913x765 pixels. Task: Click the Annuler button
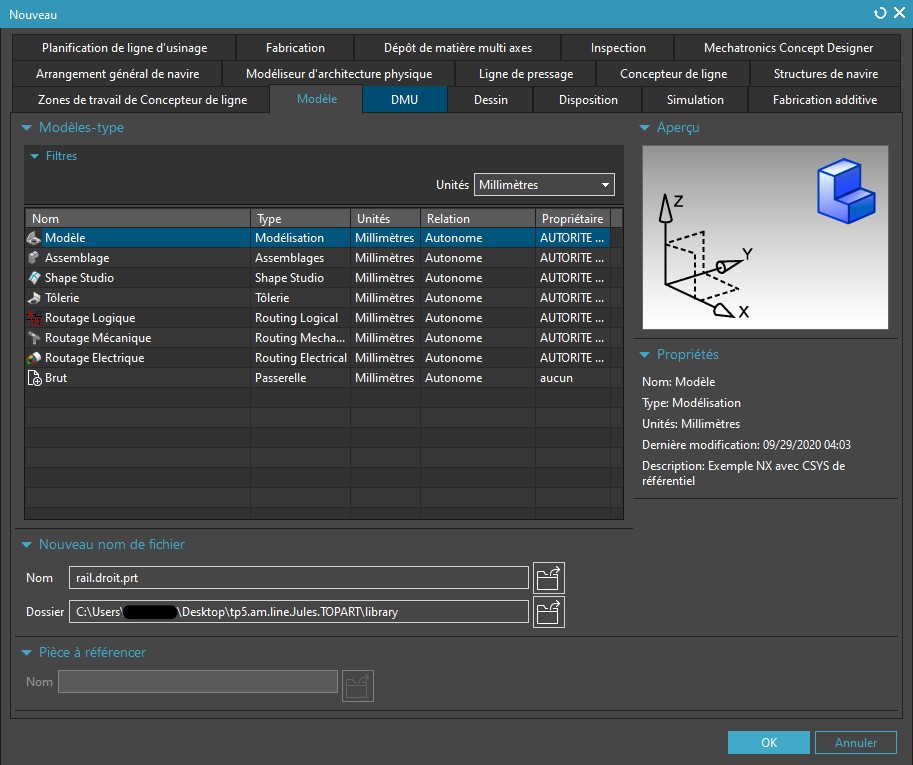(x=855, y=742)
